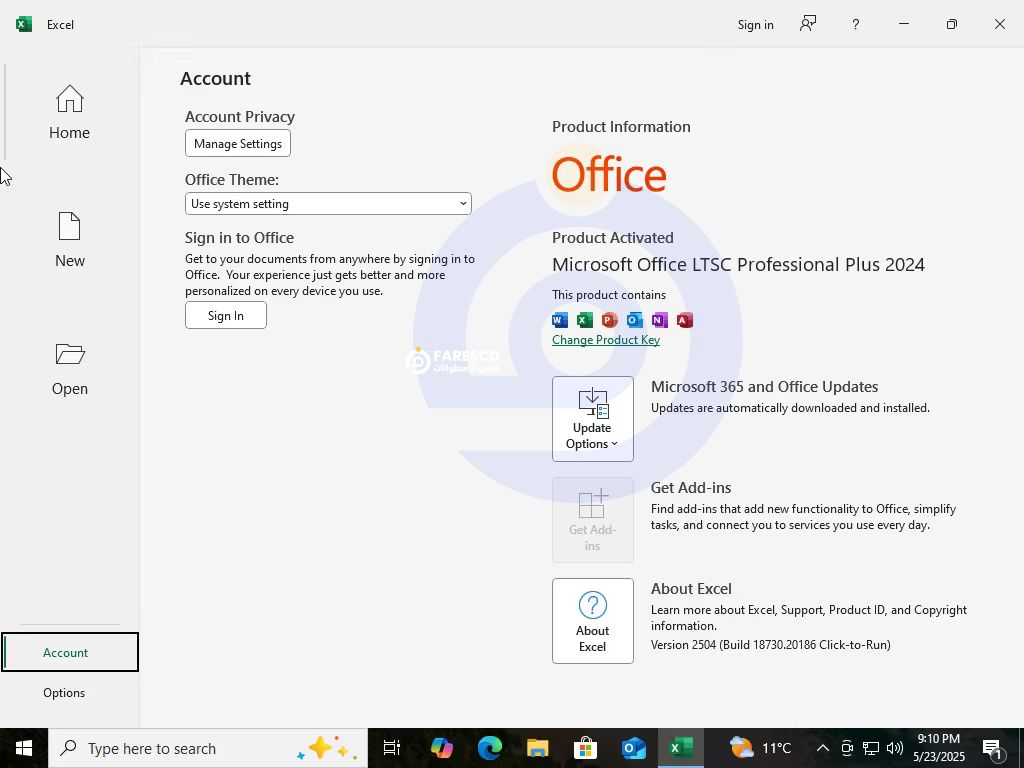Launch Copilot from the taskbar
1024x768 pixels.
[x=441, y=748]
